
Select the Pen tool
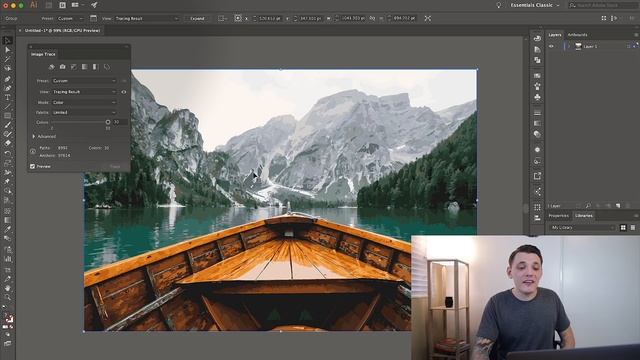point(7,78)
